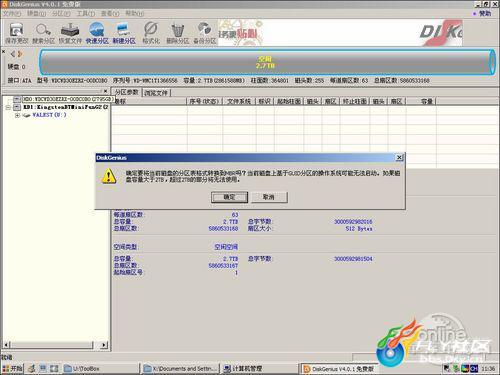The height and width of the screenshot is (375, 500).
Task: Switch to 计算机管理 taskbar window
Action: 259,369
